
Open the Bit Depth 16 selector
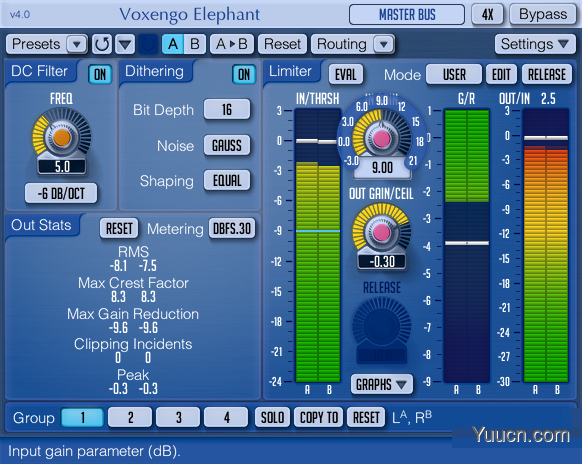coord(227,110)
